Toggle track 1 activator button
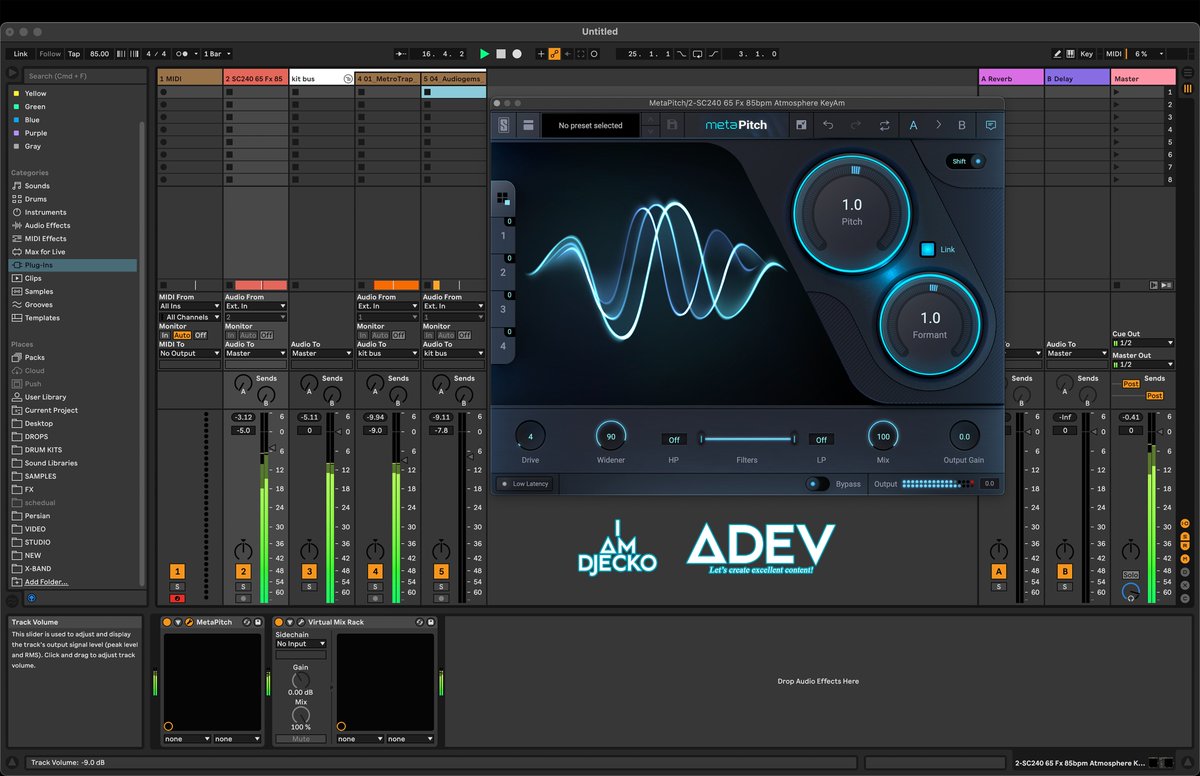This screenshot has width=1200, height=776. pyautogui.click(x=177, y=571)
